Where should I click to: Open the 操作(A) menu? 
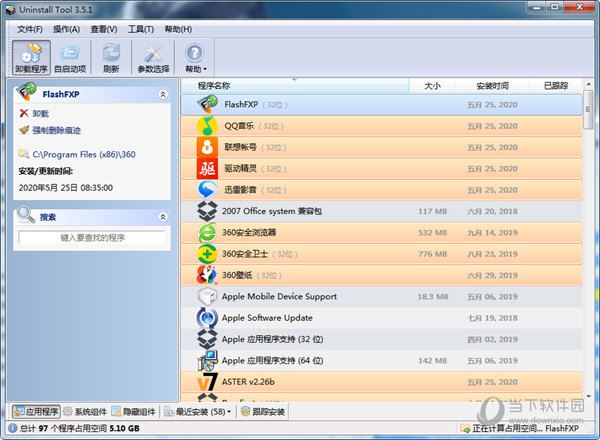[66, 29]
